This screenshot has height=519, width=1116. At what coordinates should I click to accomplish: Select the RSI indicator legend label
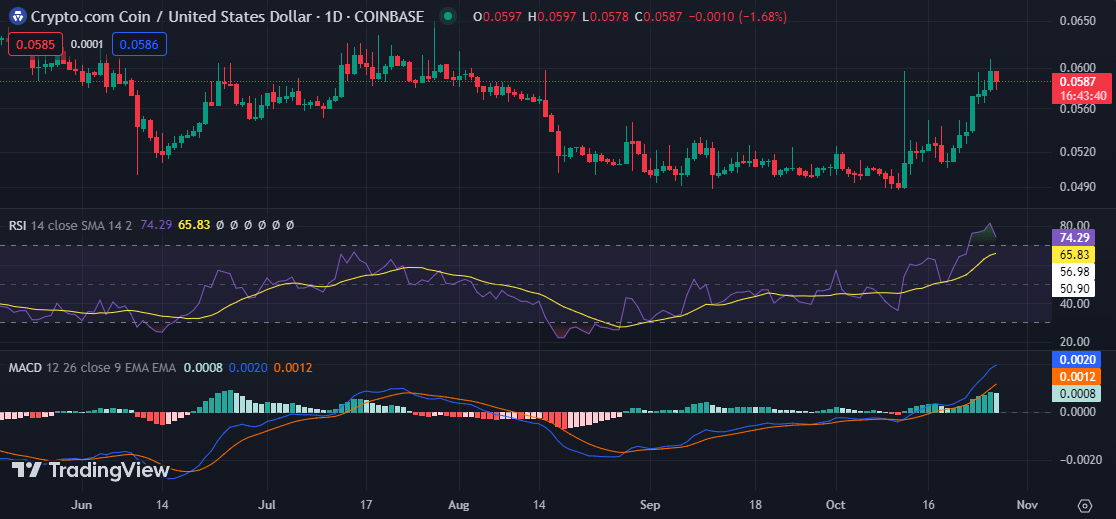(18, 226)
